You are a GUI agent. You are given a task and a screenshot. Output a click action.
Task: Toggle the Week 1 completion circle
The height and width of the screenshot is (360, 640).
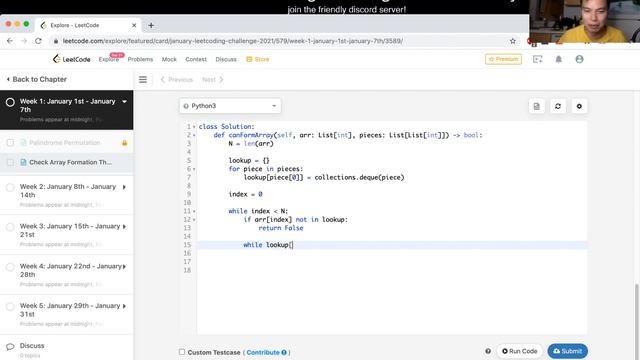pyautogui.click(x=10, y=102)
